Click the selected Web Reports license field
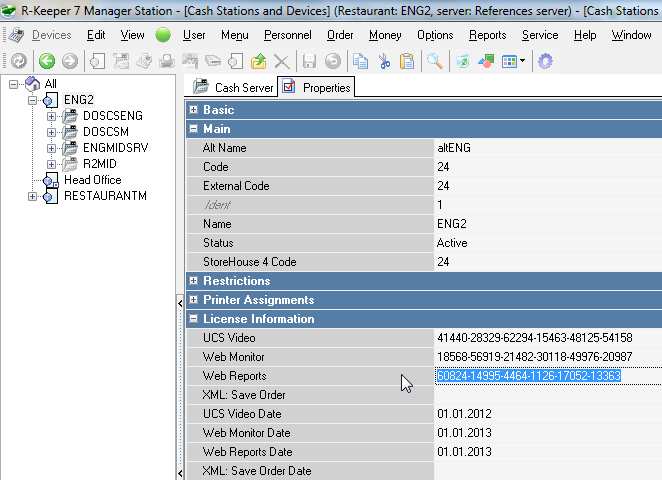This screenshot has height=480, width=662. tap(549, 376)
